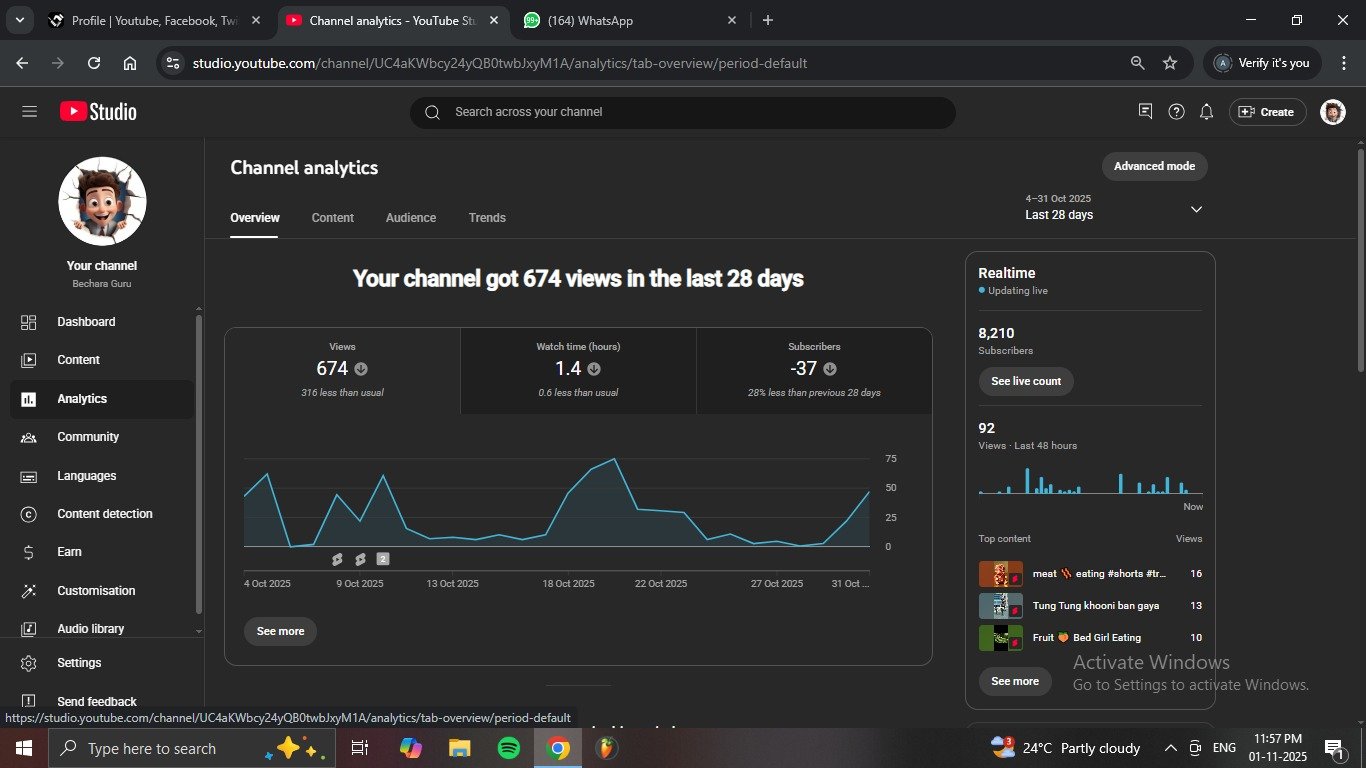Click the Analytics sidebar icon
The image size is (1366, 768).
(29, 399)
